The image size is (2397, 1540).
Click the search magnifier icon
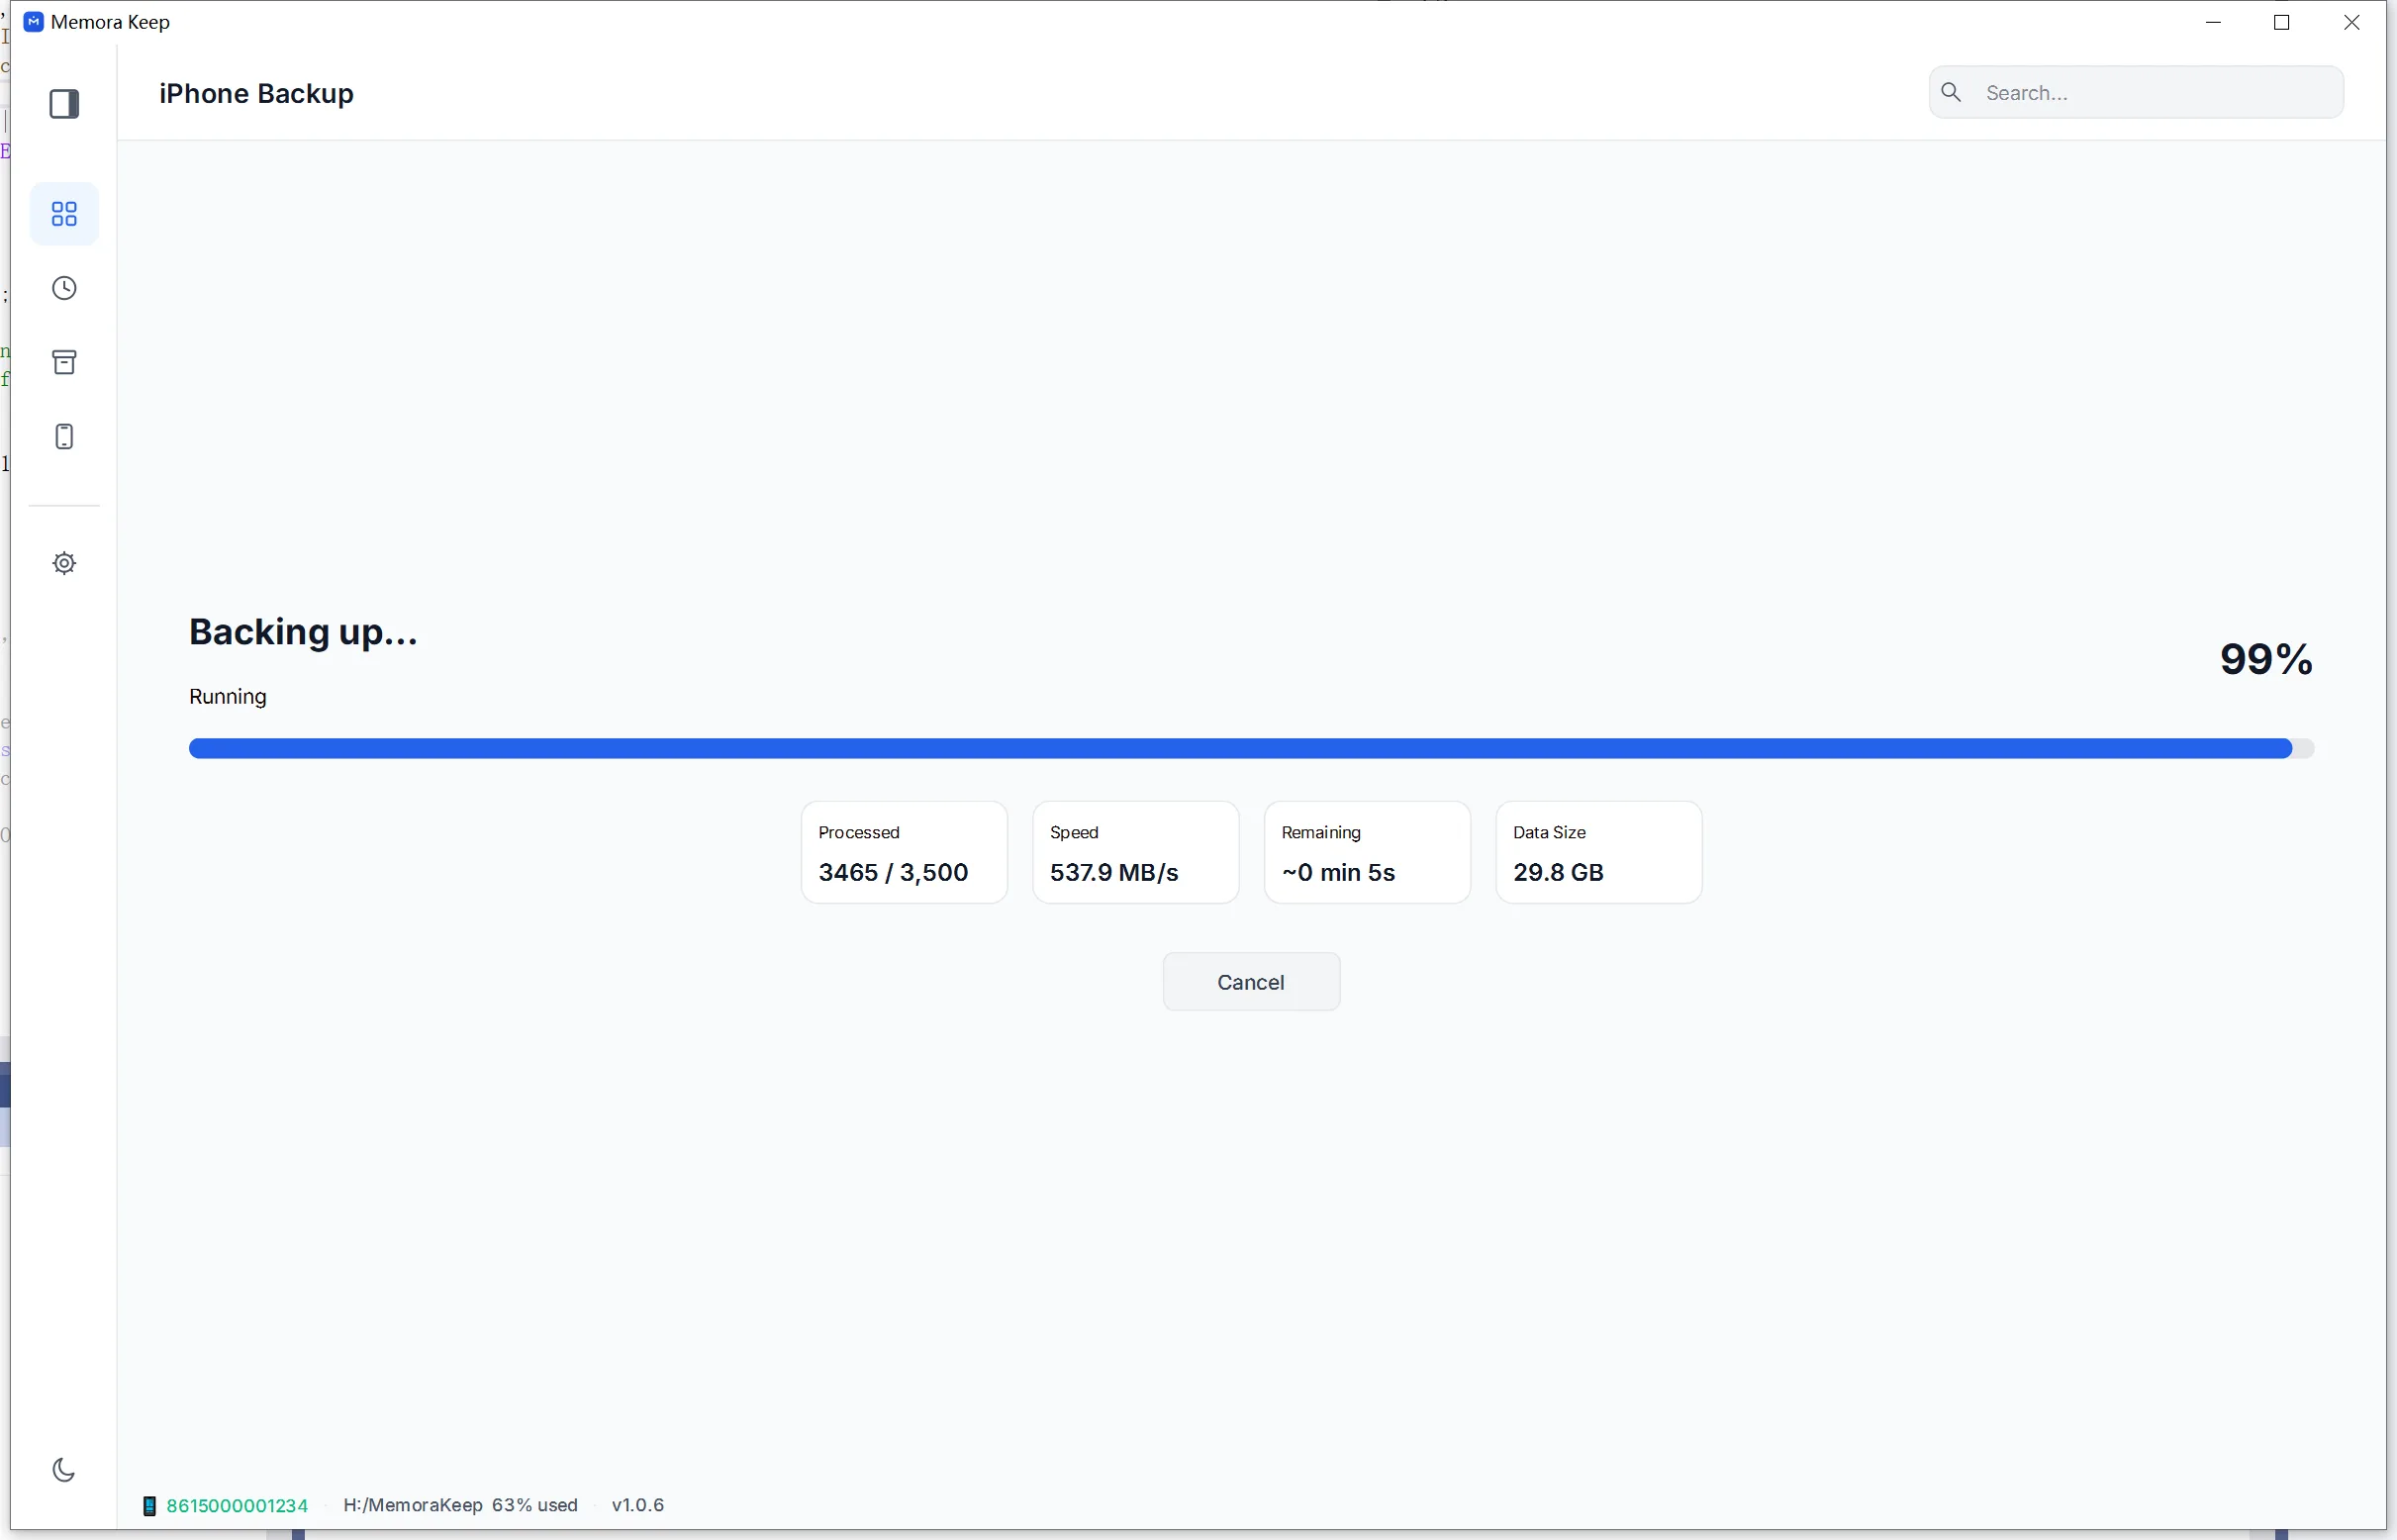[x=1951, y=93]
